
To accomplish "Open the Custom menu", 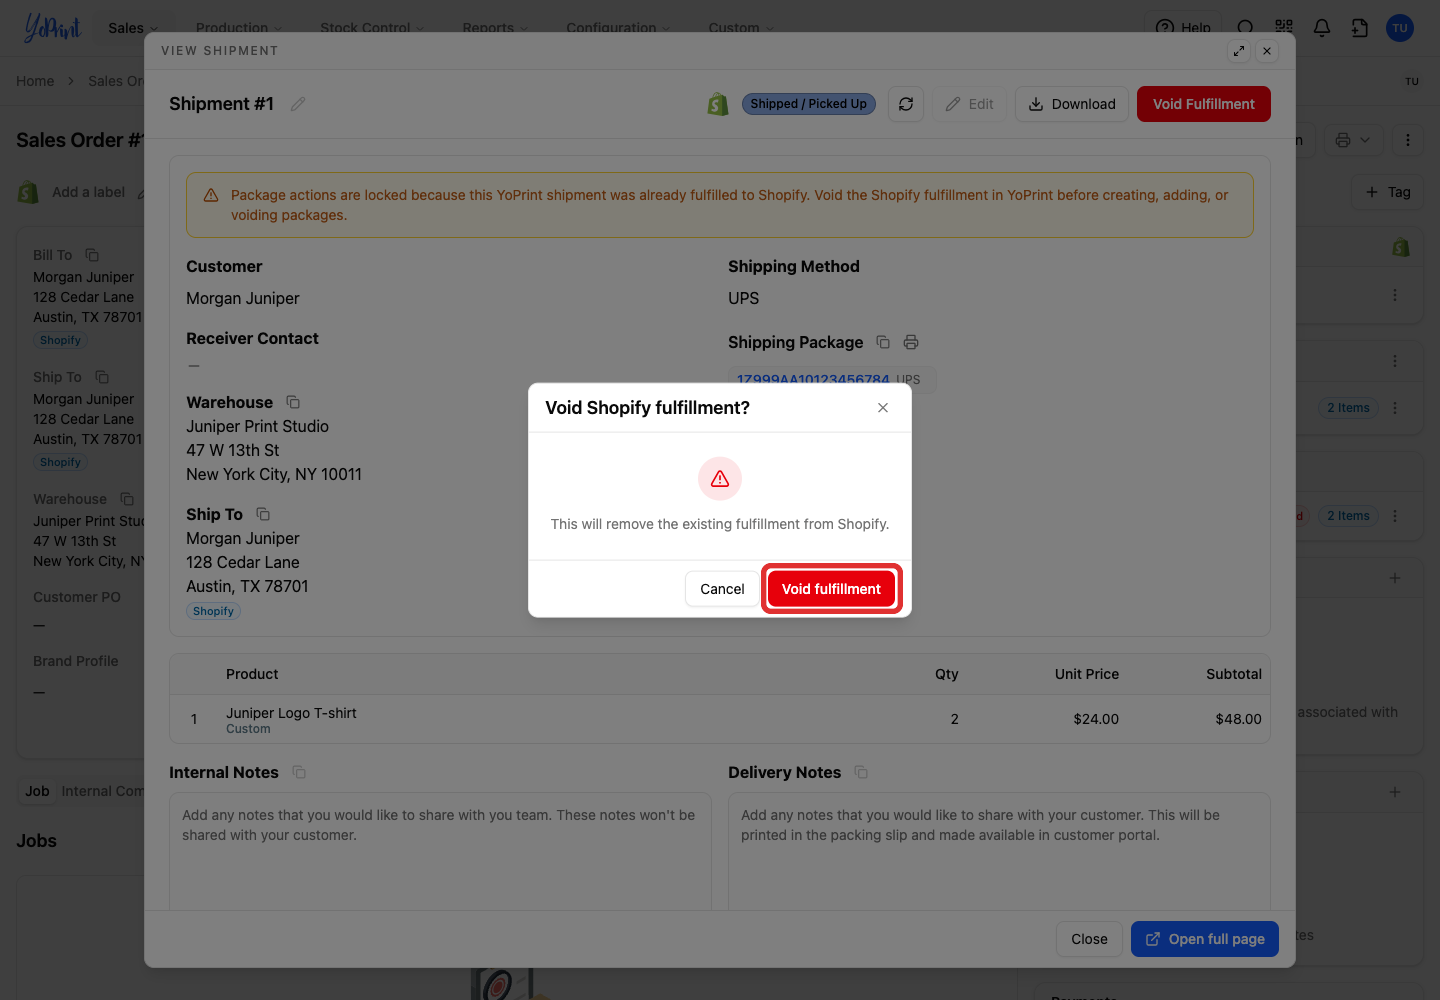I will pos(741,28).
